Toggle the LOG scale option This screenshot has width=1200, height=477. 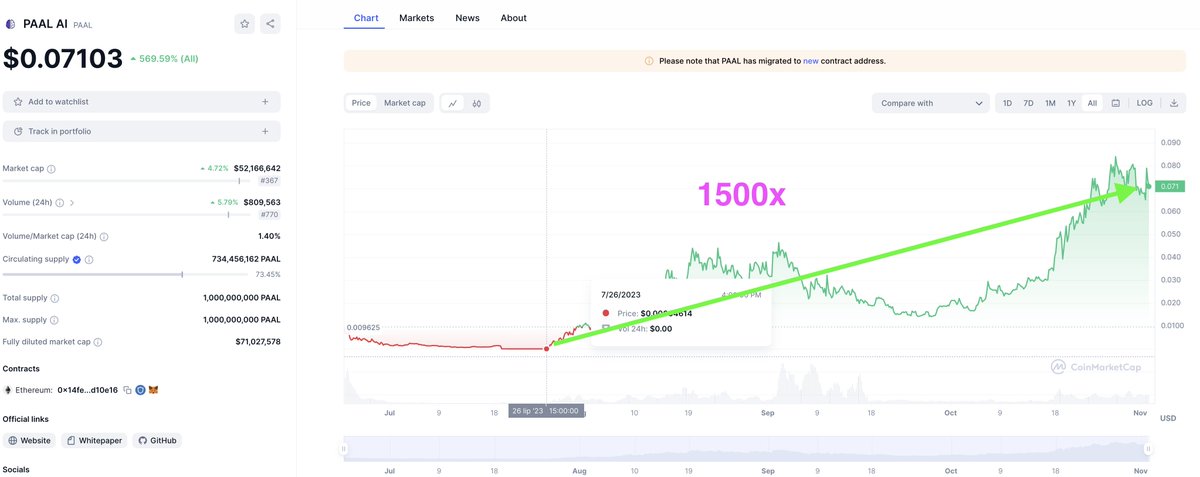tap(1145, 103)
